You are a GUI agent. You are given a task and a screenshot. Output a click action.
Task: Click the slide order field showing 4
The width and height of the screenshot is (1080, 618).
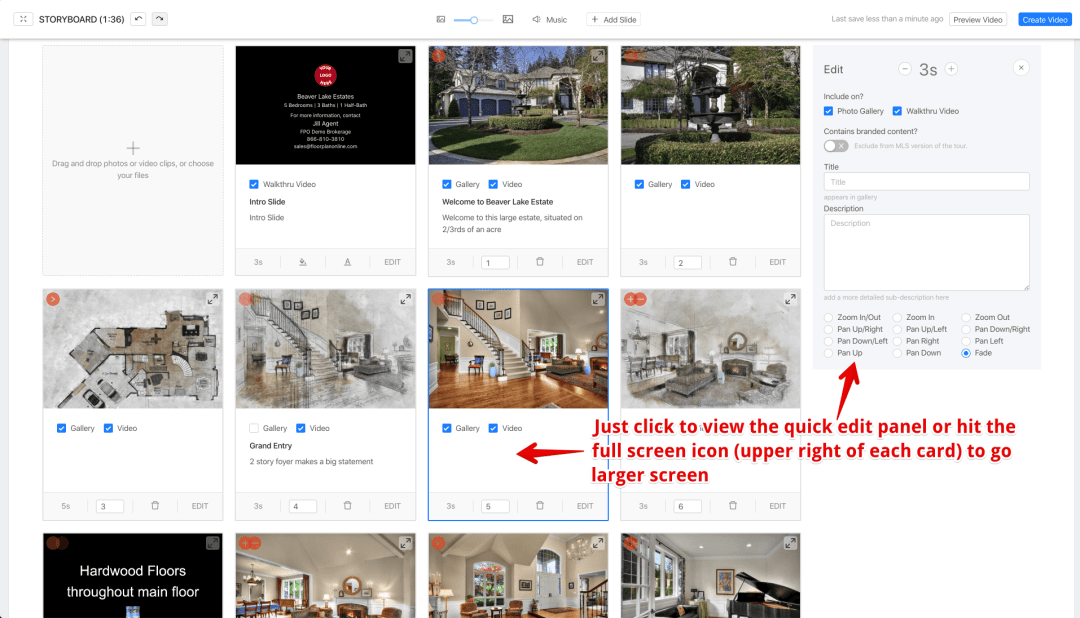[x=302, y=506]
